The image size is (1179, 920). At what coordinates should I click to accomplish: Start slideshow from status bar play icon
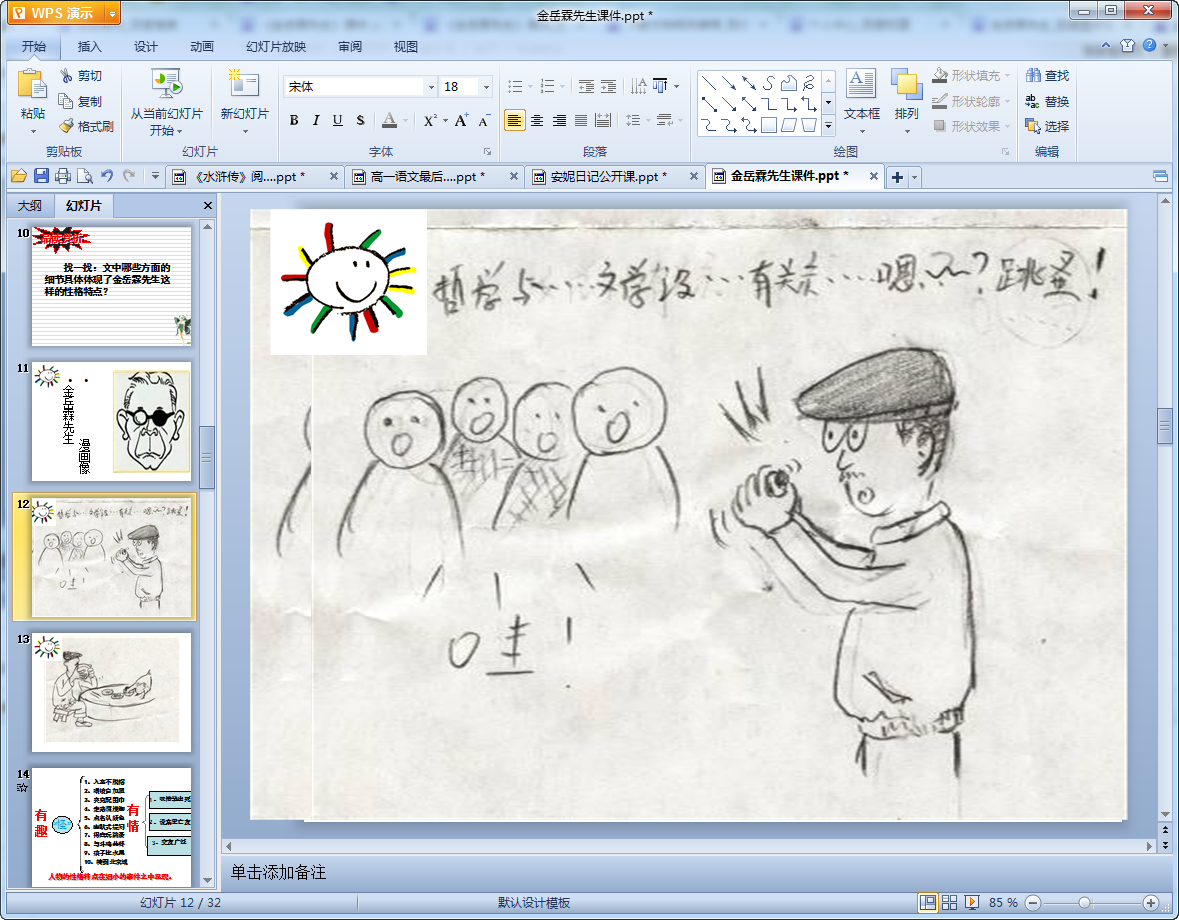972,903
